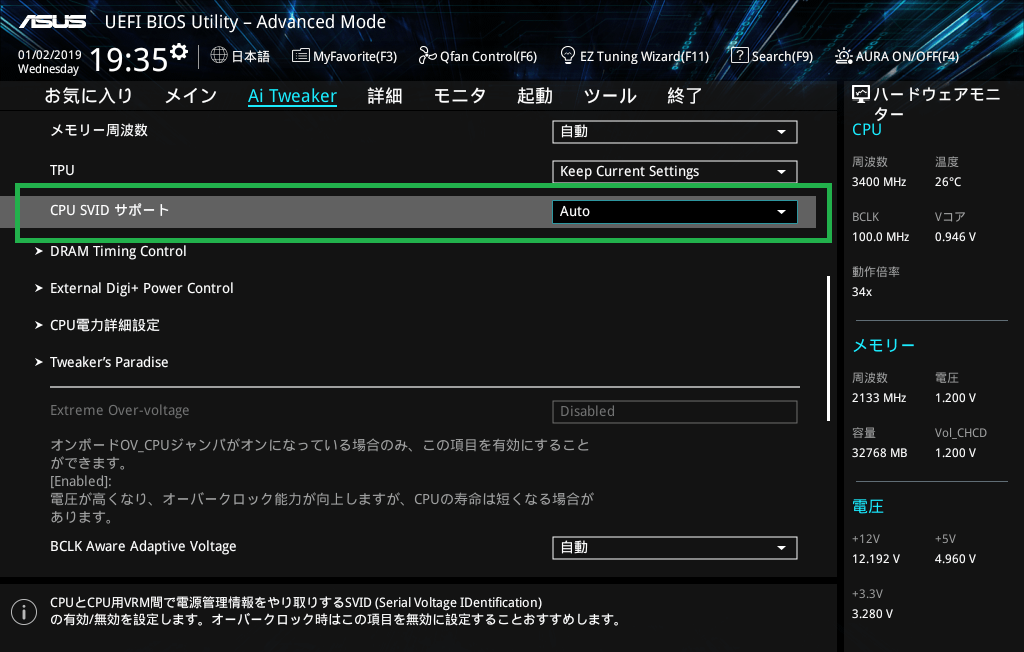Screen dimensions: 1024x652
Task: Click the 電圧 section heading
Action: [868, 506]
